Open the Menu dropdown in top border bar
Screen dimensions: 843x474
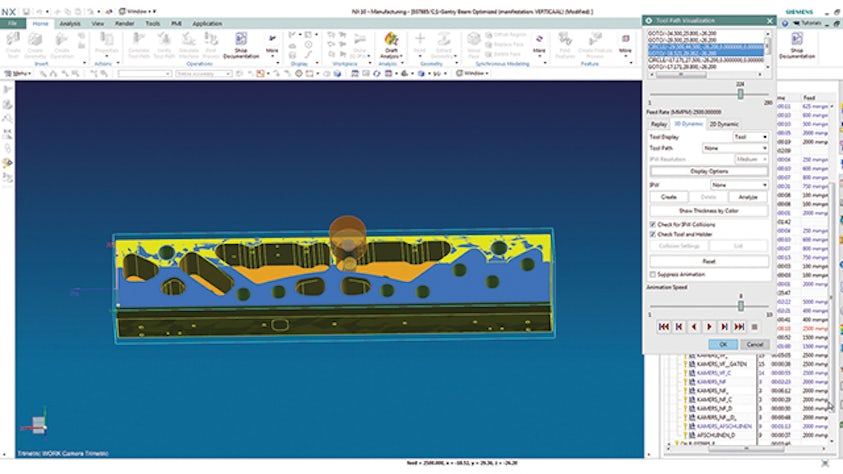coord(17,74)
